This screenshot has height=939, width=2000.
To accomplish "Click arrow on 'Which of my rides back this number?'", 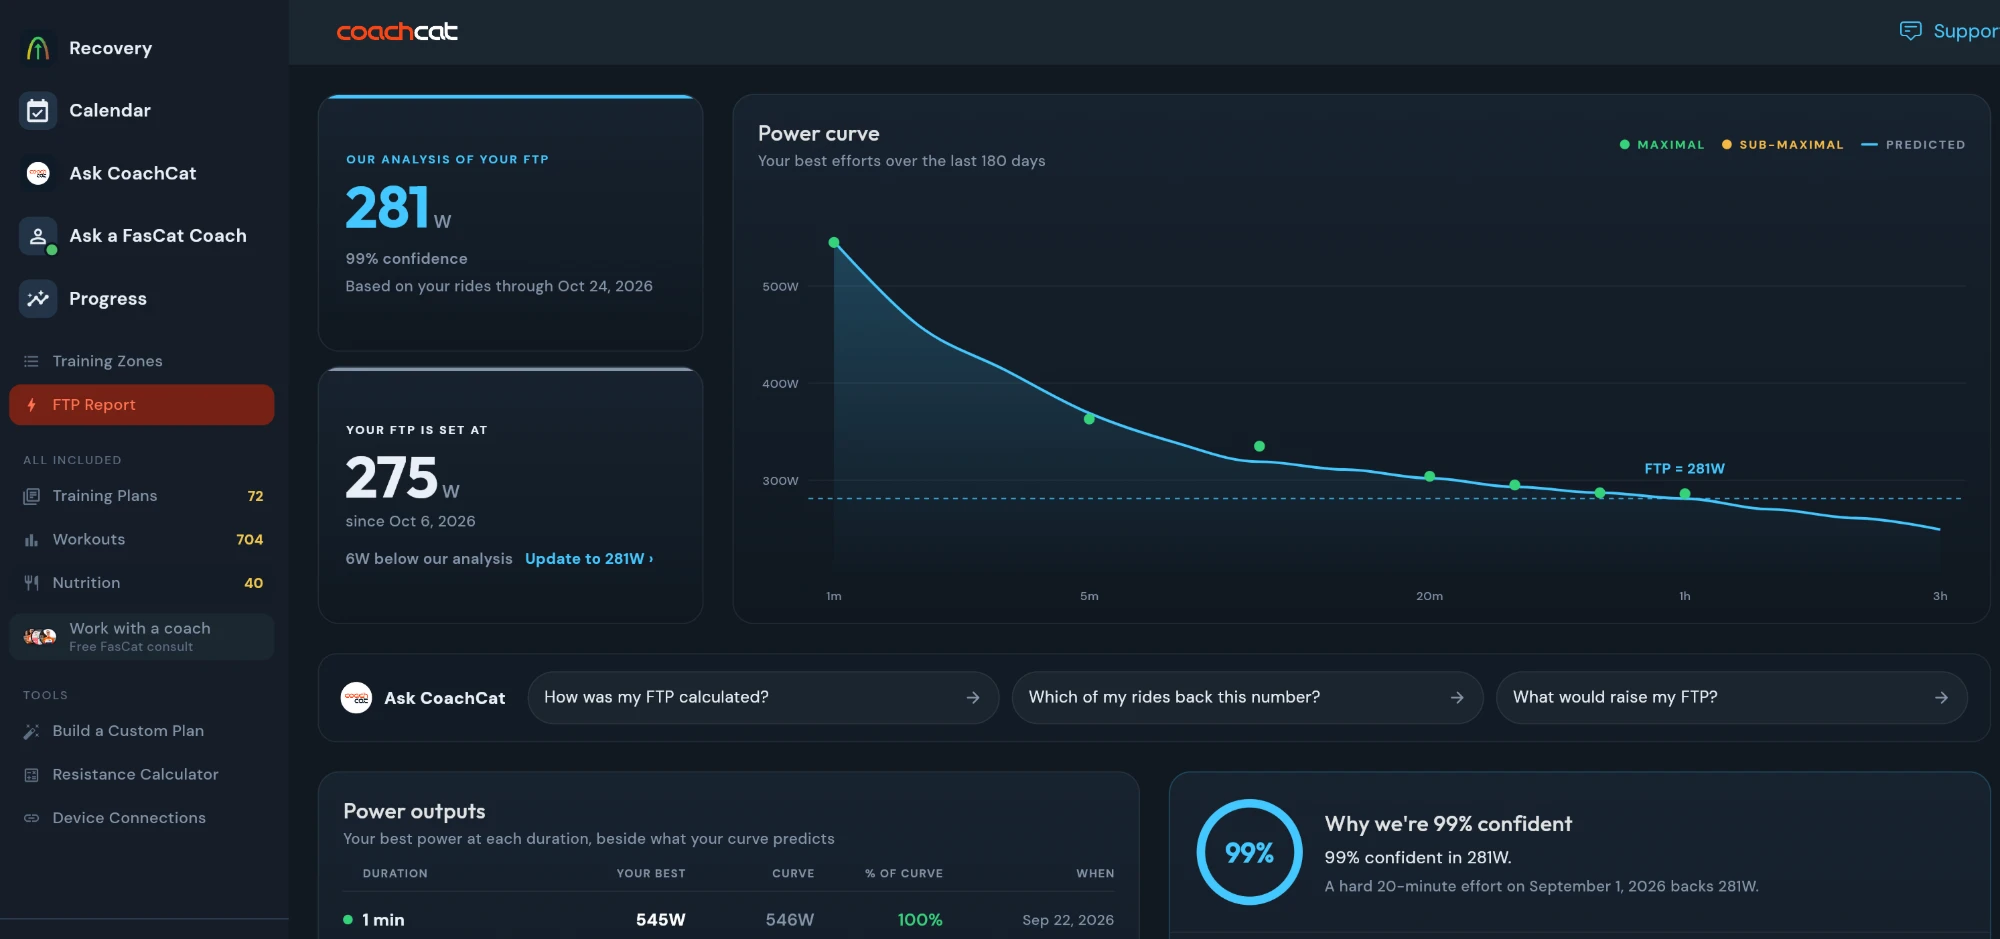I will coord(1457,698).
